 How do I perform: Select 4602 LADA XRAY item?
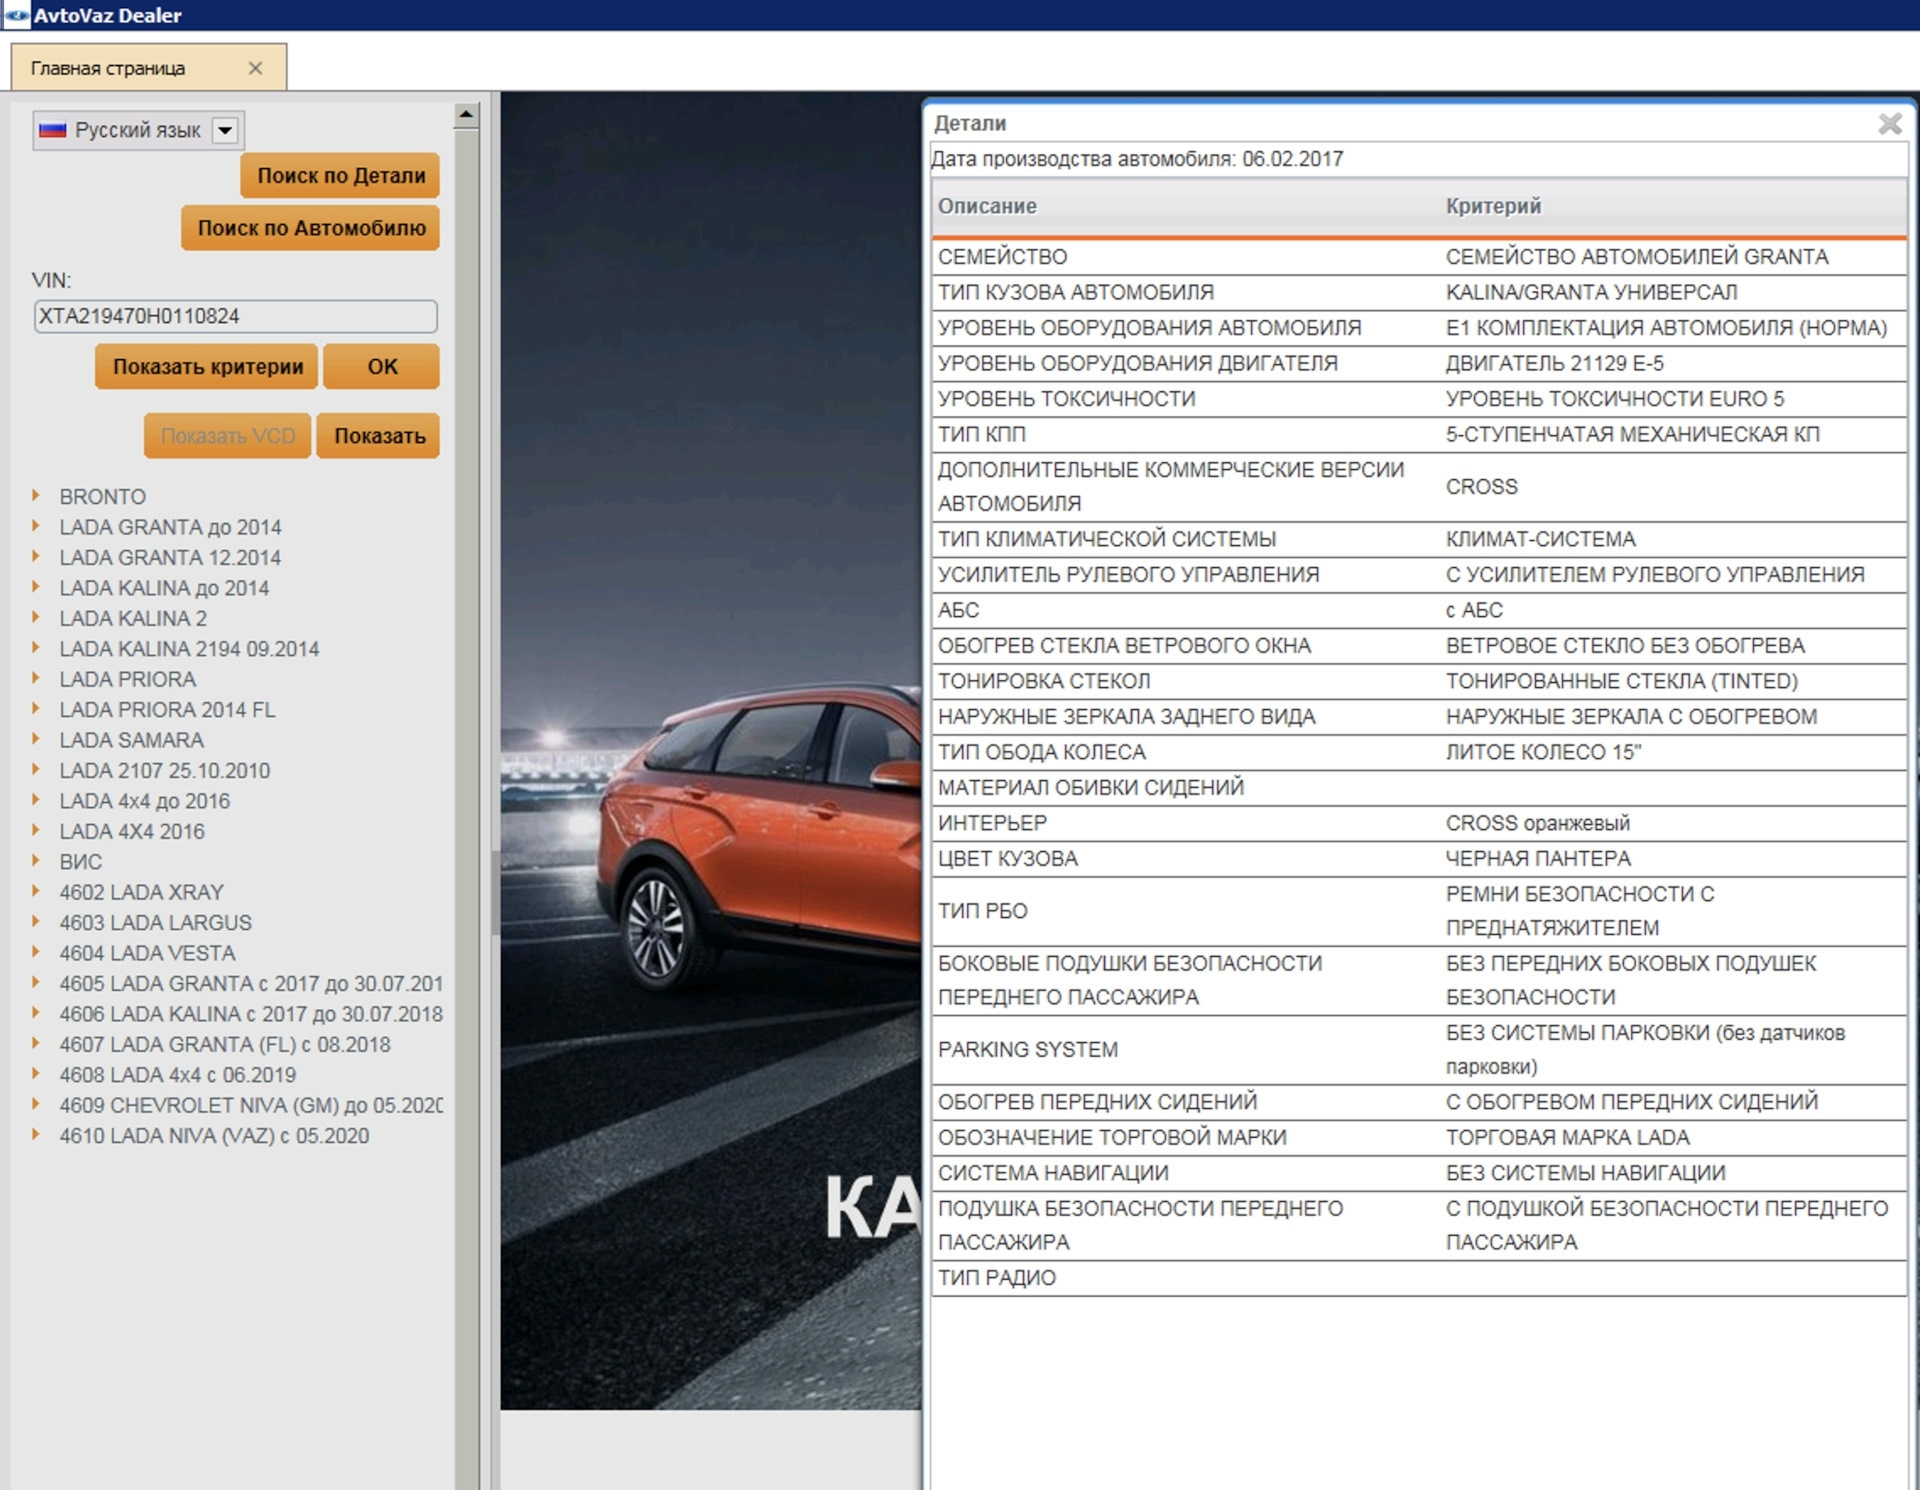tap(141, 892)
